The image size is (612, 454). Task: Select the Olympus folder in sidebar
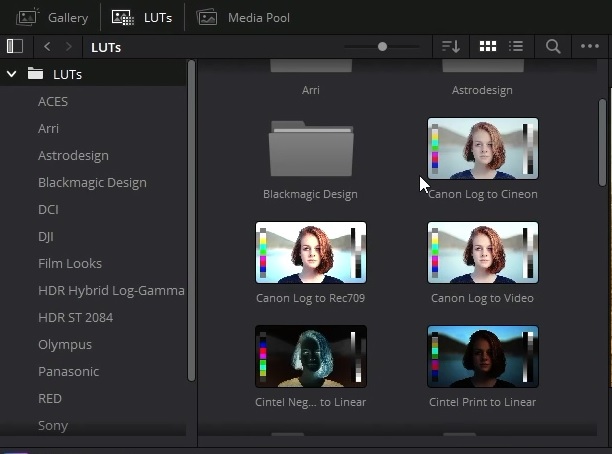pos(65,345)
